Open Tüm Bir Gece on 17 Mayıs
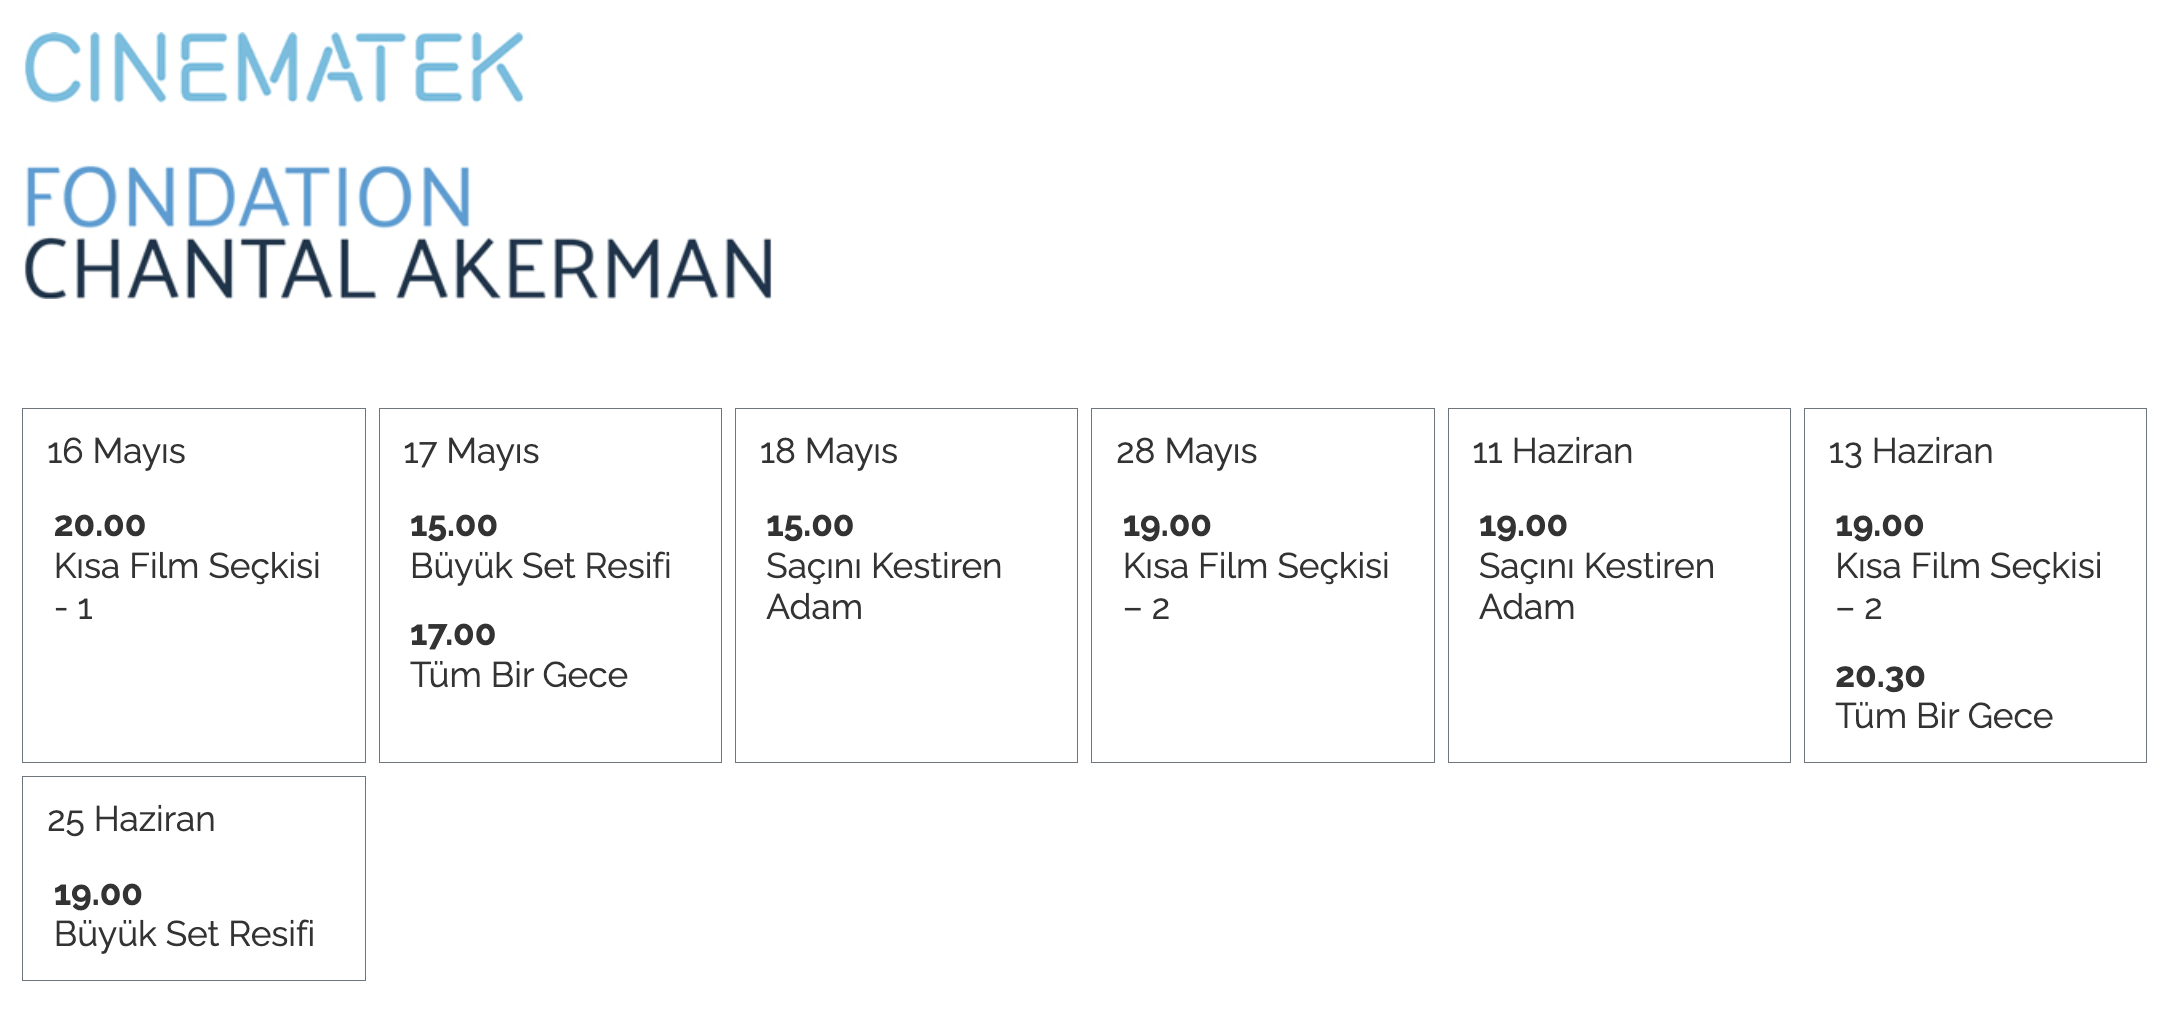The height and width of the screenshot is (1014, 2172). pyautogui.click(x=519, y=675)
